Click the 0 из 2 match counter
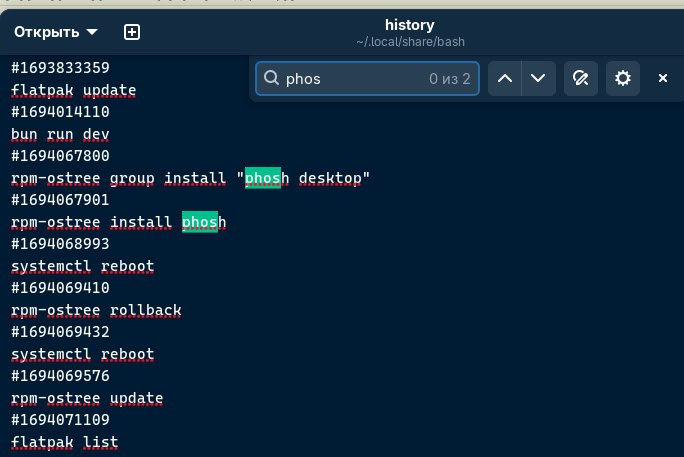This screenshot has height=457, width=684. [449, 78]
